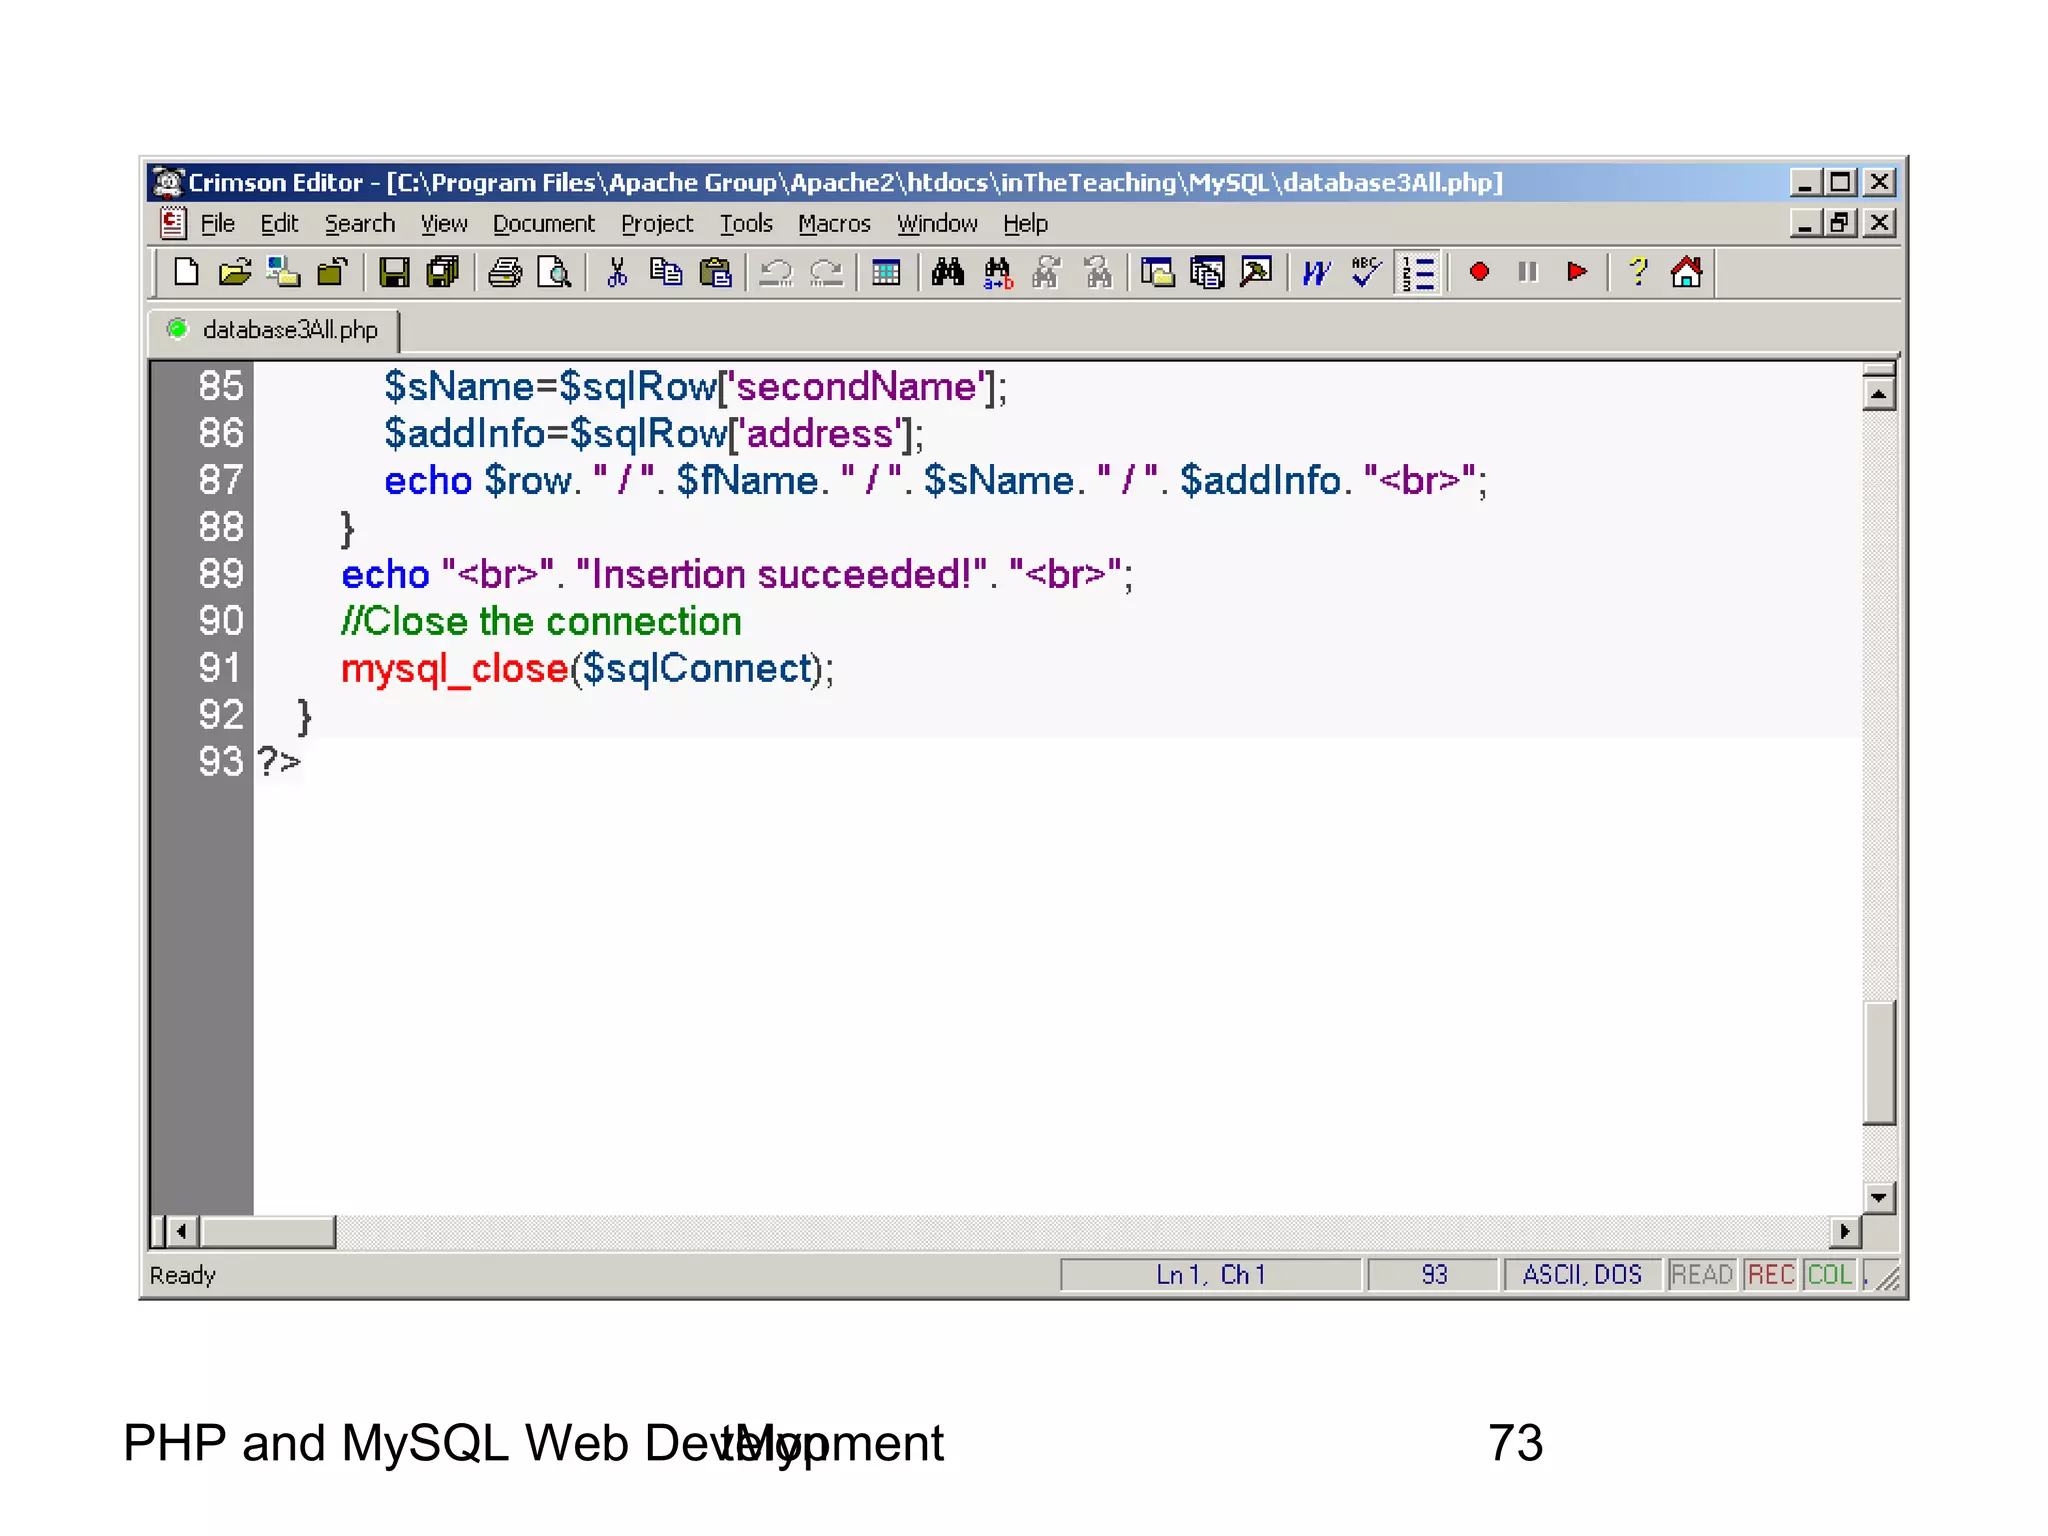
Task: Copy the selection using the toolbar icon
Action: pos(666,273)
